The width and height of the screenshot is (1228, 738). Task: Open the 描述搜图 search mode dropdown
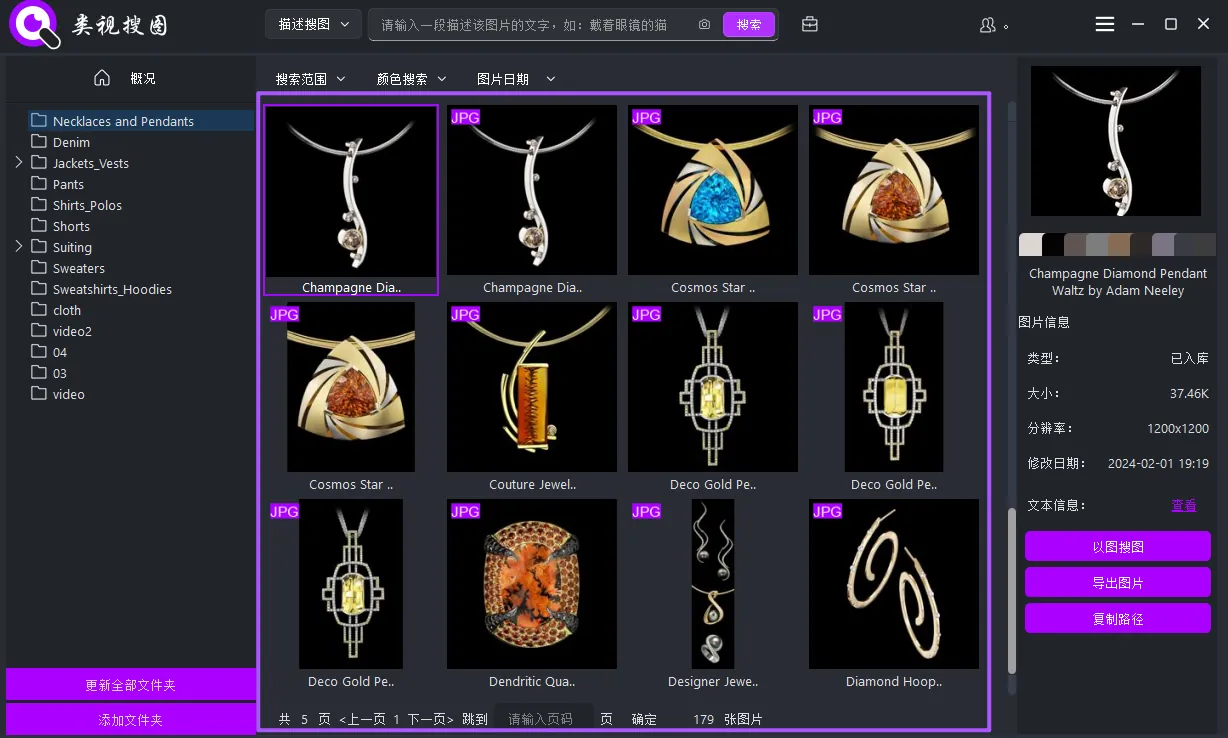[313, 24]
